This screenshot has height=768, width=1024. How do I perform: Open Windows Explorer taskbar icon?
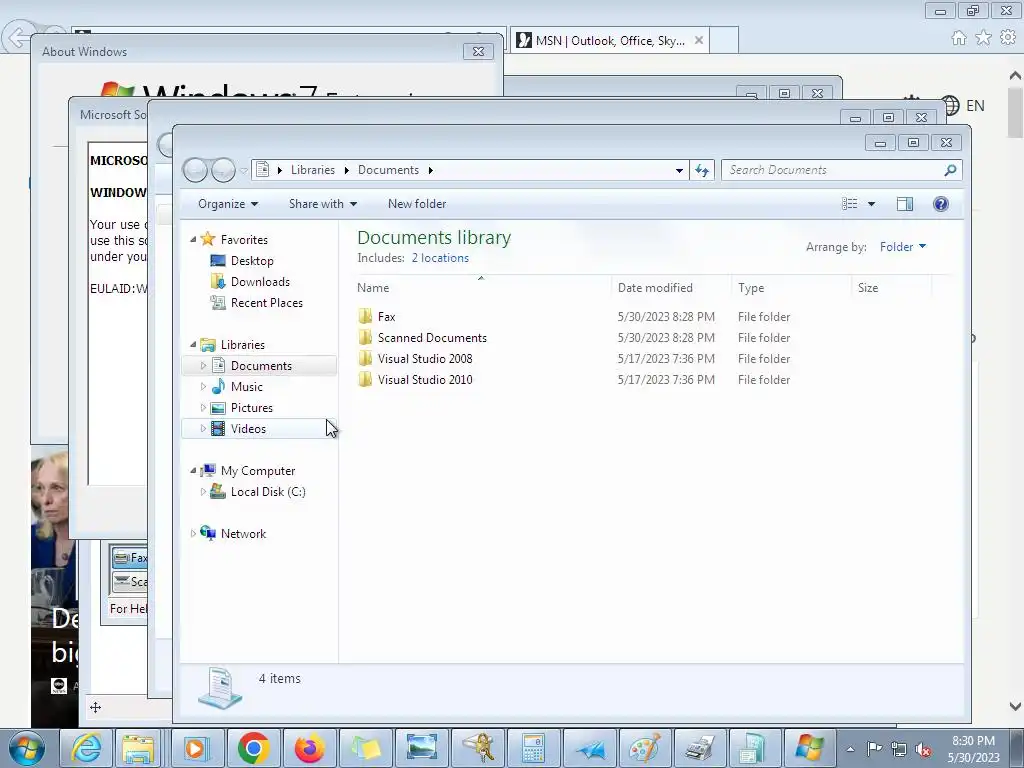click(138, 748)
